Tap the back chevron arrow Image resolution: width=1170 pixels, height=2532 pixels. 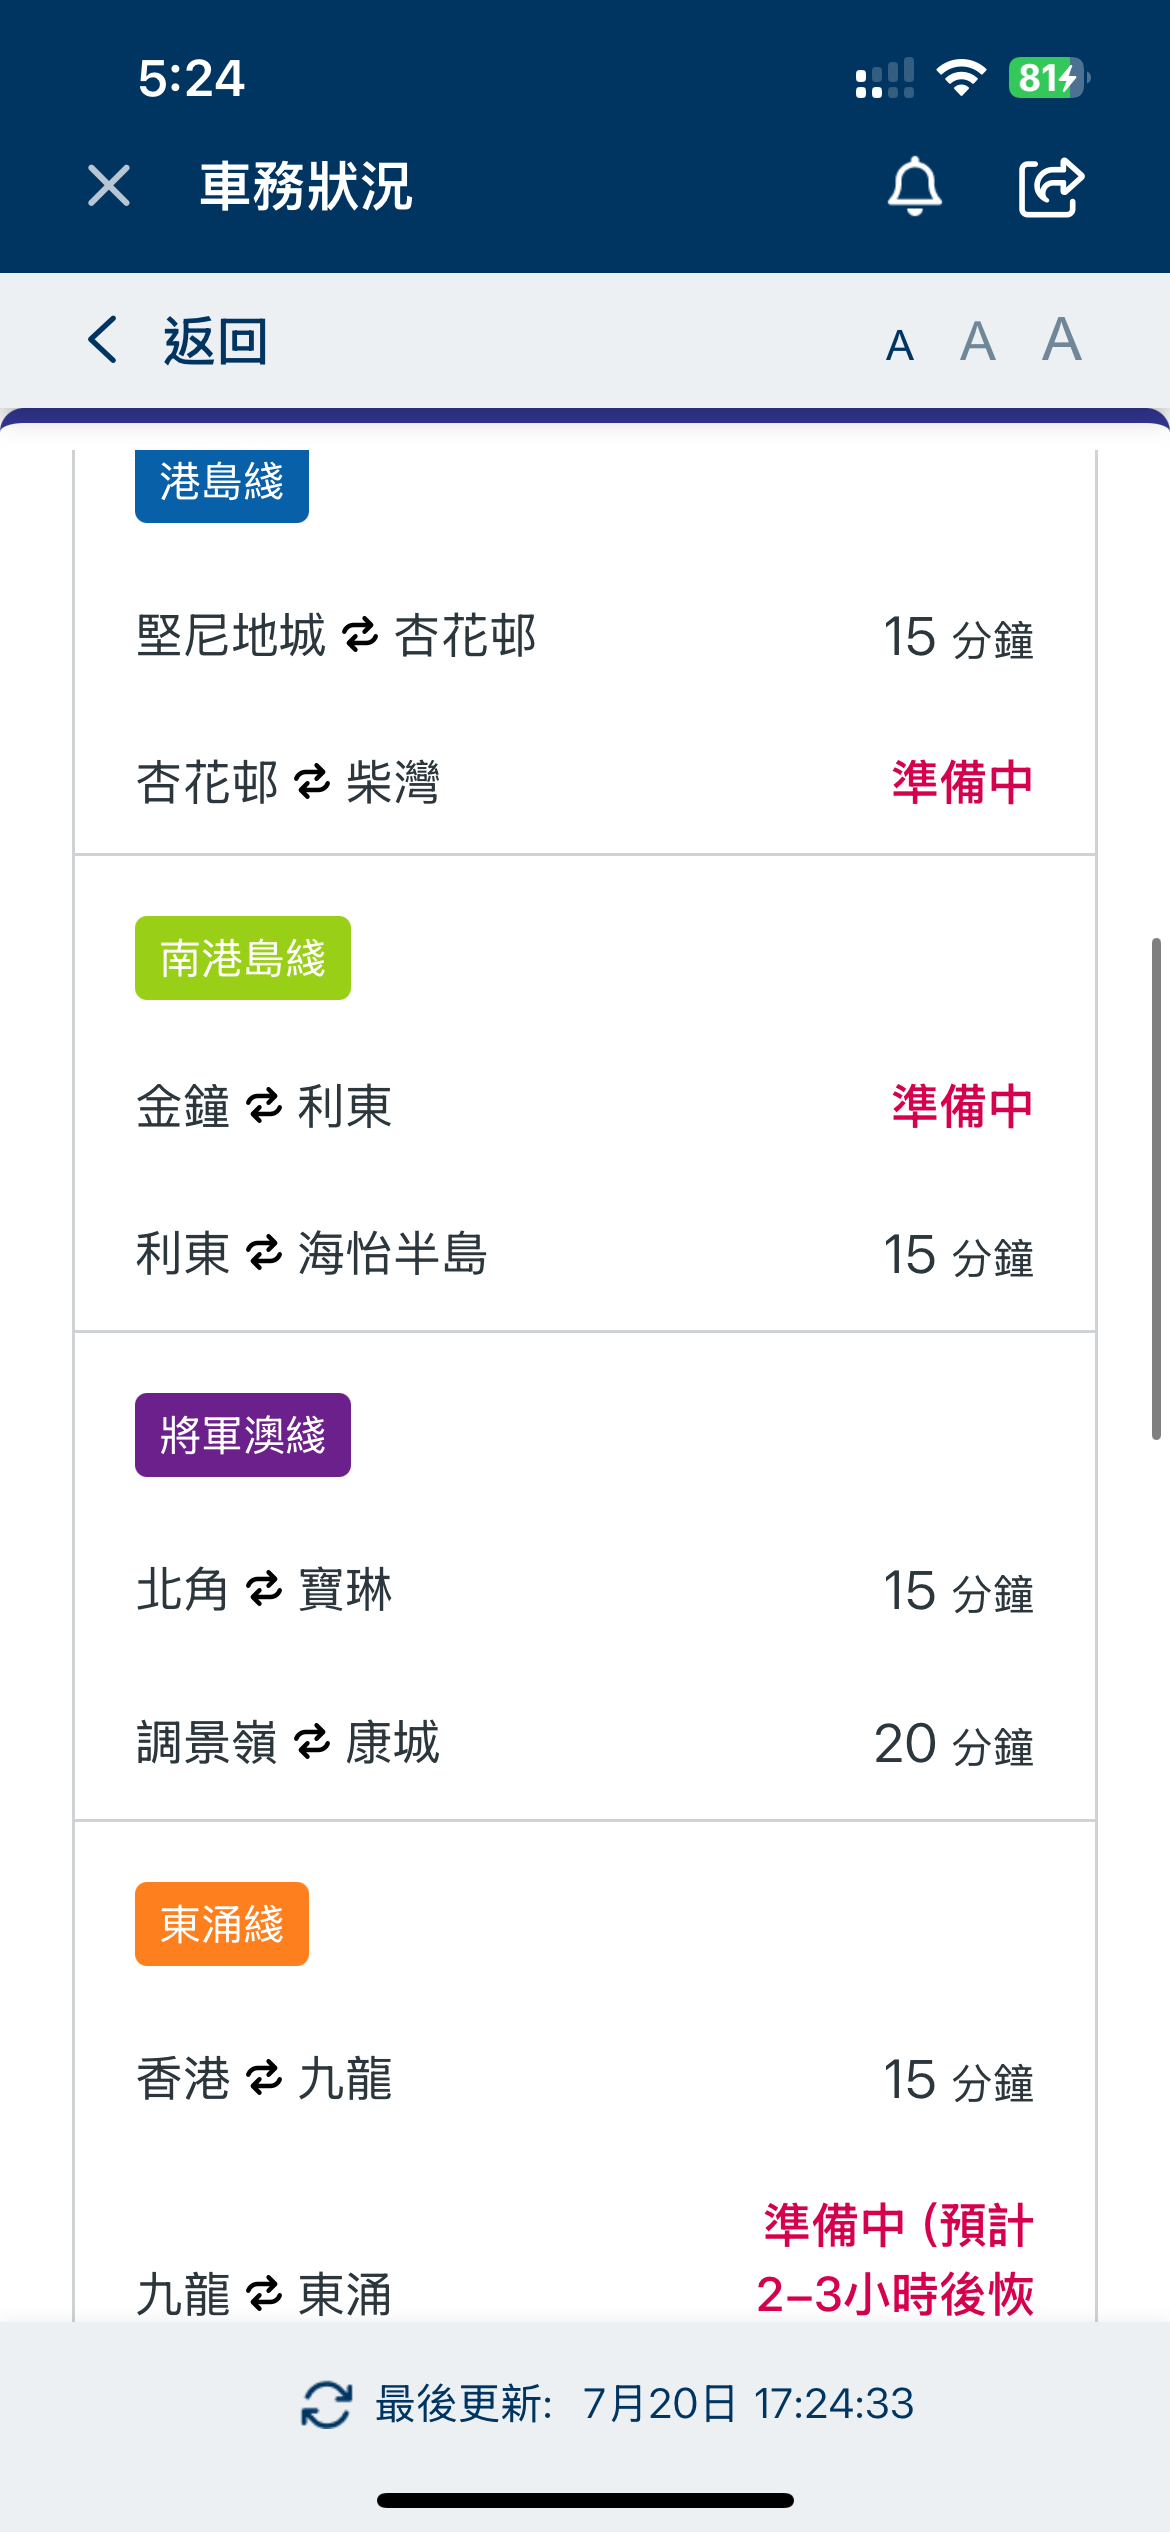103,340
